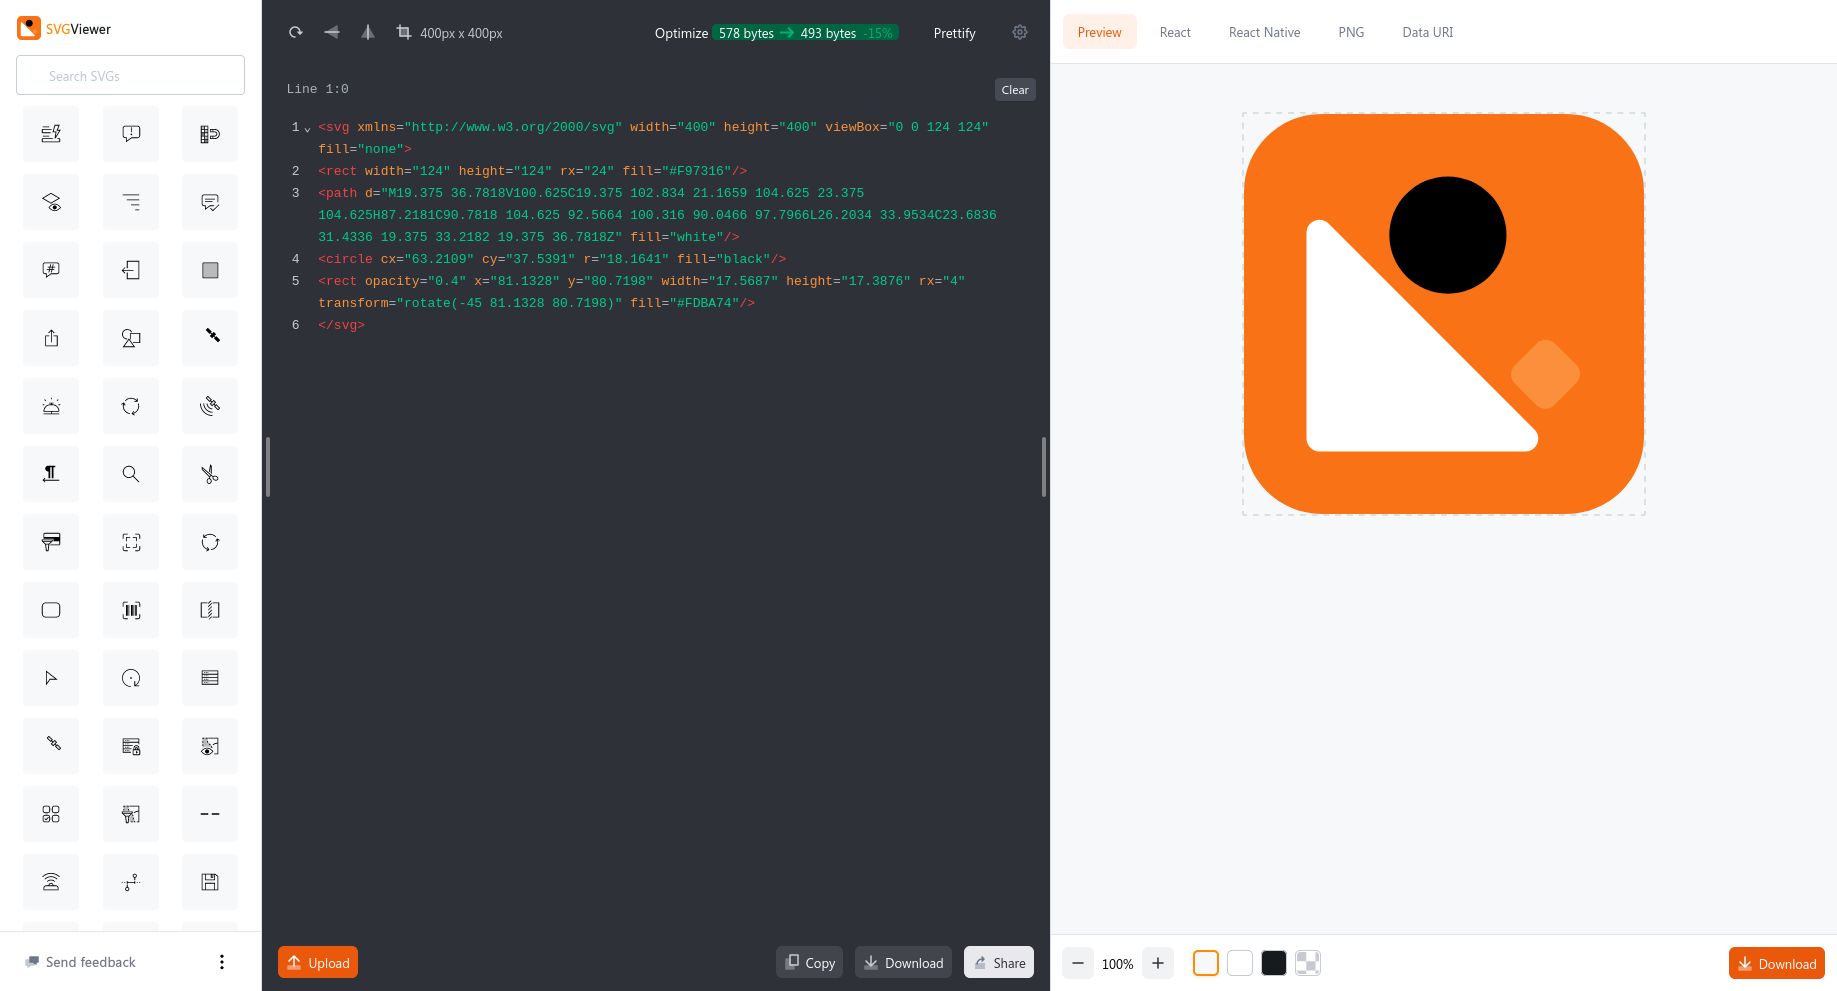Open the overflow menu beside Send feedback
Viewport: 1837px width, 991px height.
pos(221,961)
